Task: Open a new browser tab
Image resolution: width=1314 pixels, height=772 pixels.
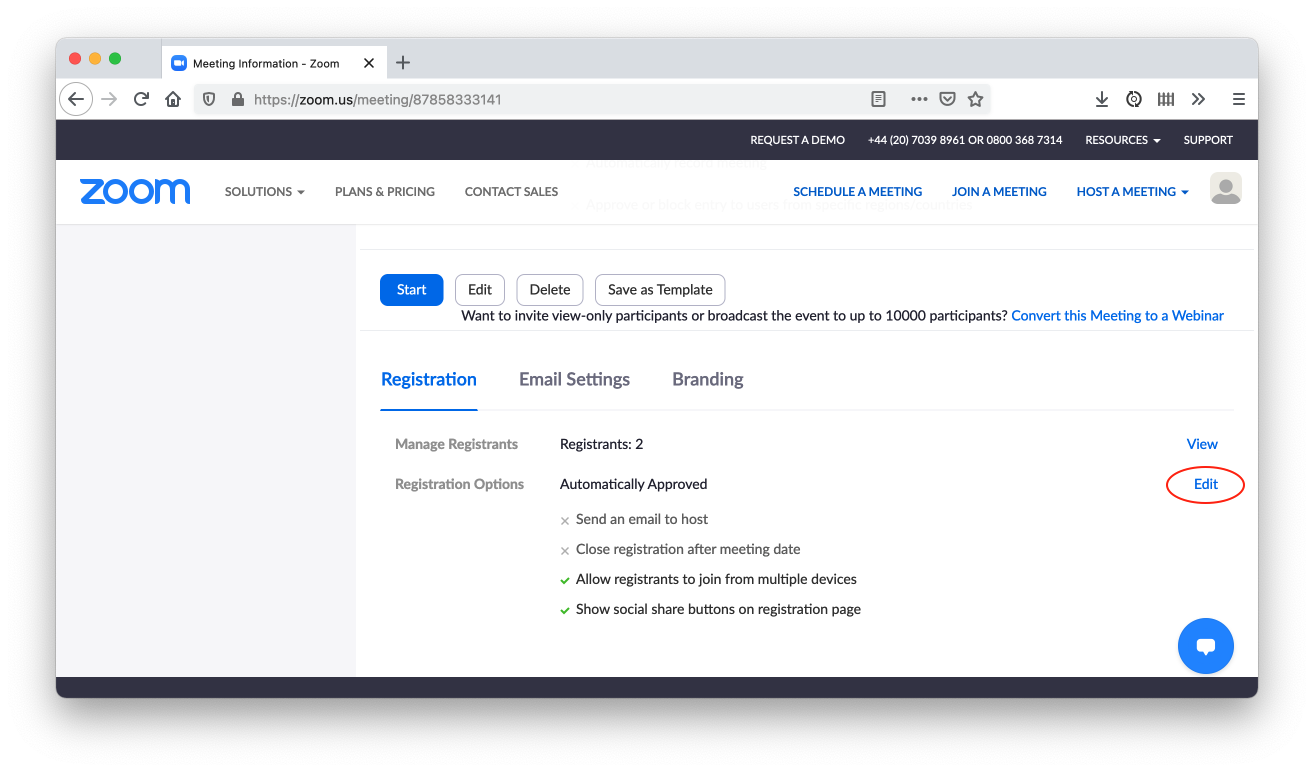Action: [403, 63]
